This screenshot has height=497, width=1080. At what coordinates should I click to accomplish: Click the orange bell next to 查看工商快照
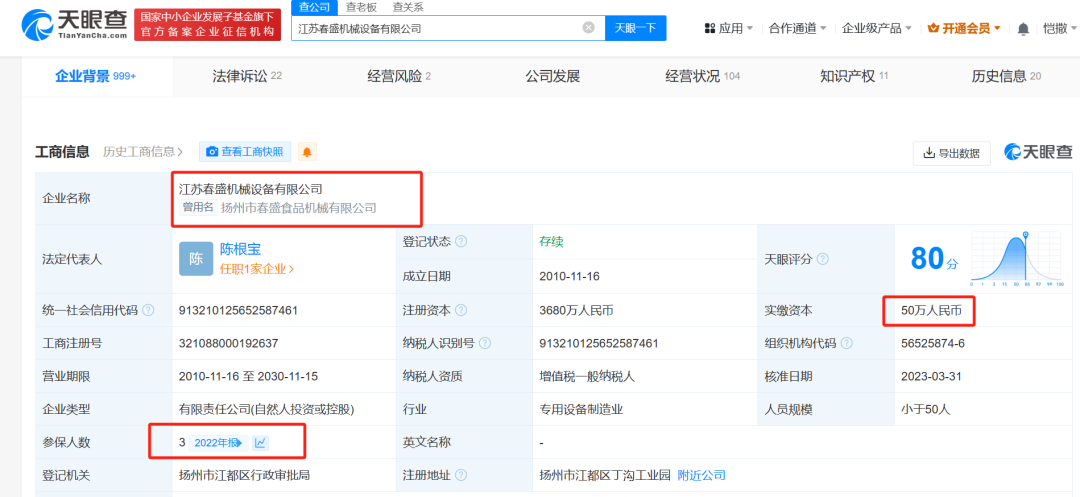point(307,151)
